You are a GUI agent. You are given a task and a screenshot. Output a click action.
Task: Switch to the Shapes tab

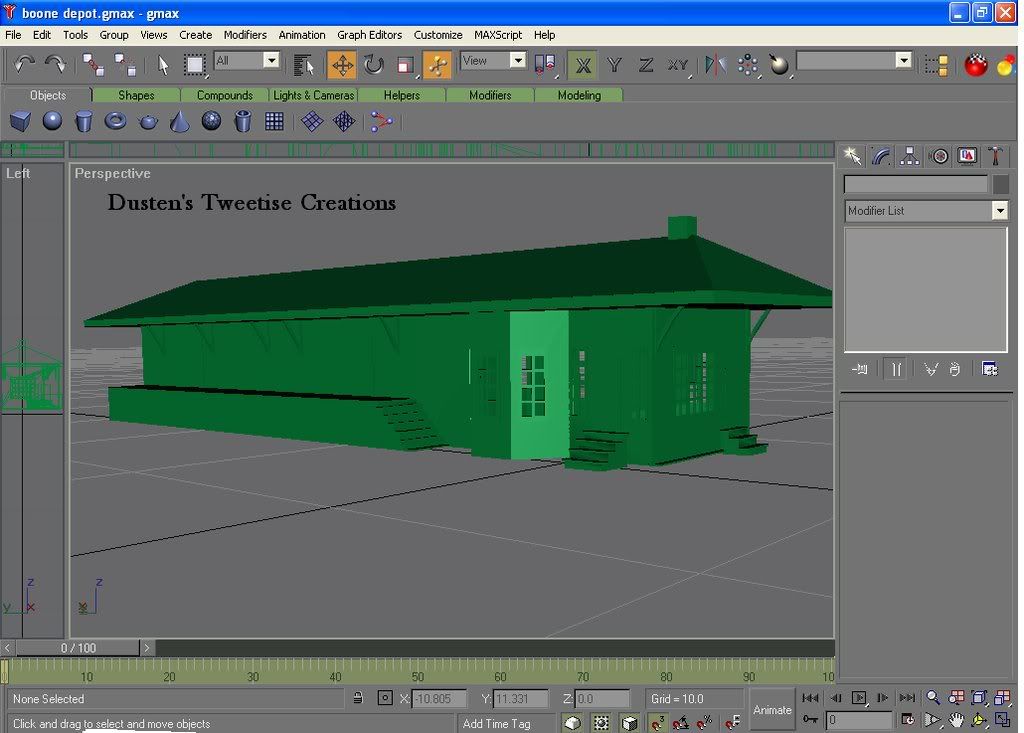136,95
